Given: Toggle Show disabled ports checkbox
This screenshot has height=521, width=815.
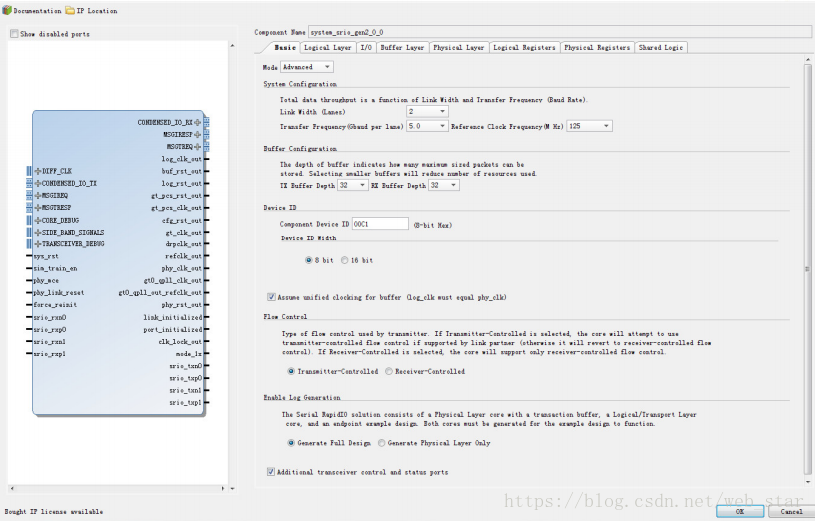Looking at the screenshot, I should (x=14, y=34).
